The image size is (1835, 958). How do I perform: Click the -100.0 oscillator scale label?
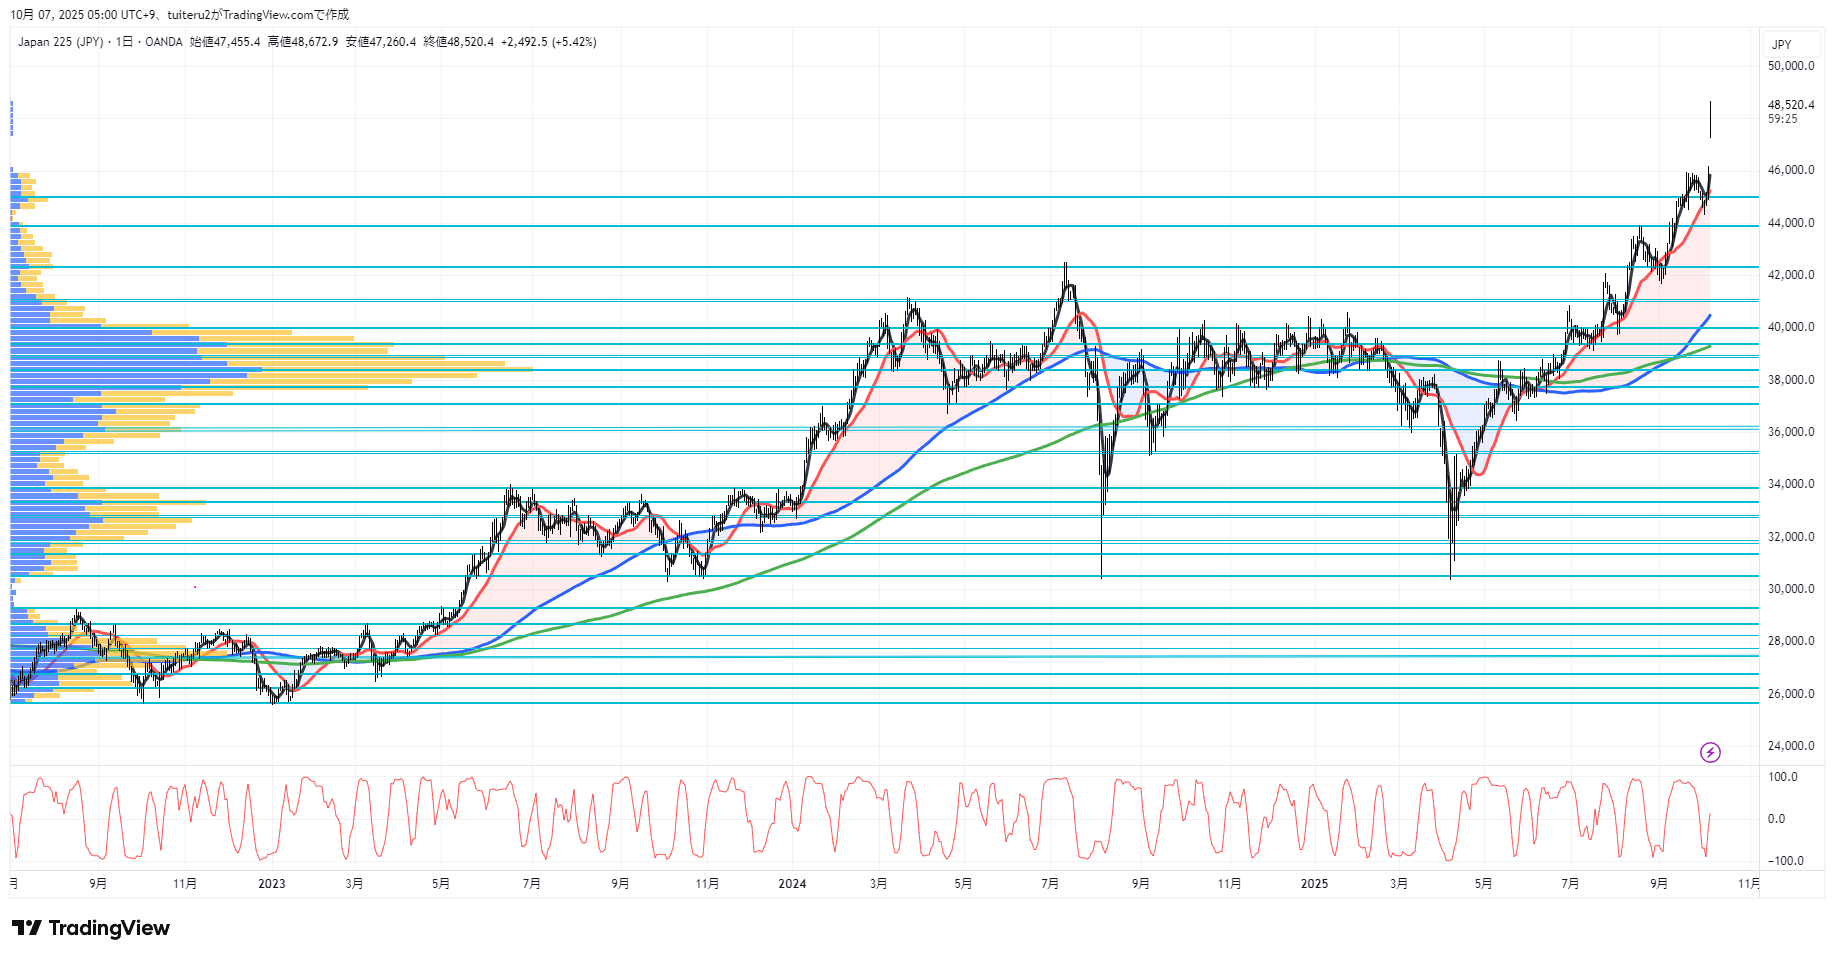pyautogui.click(x=1785, y=861)
